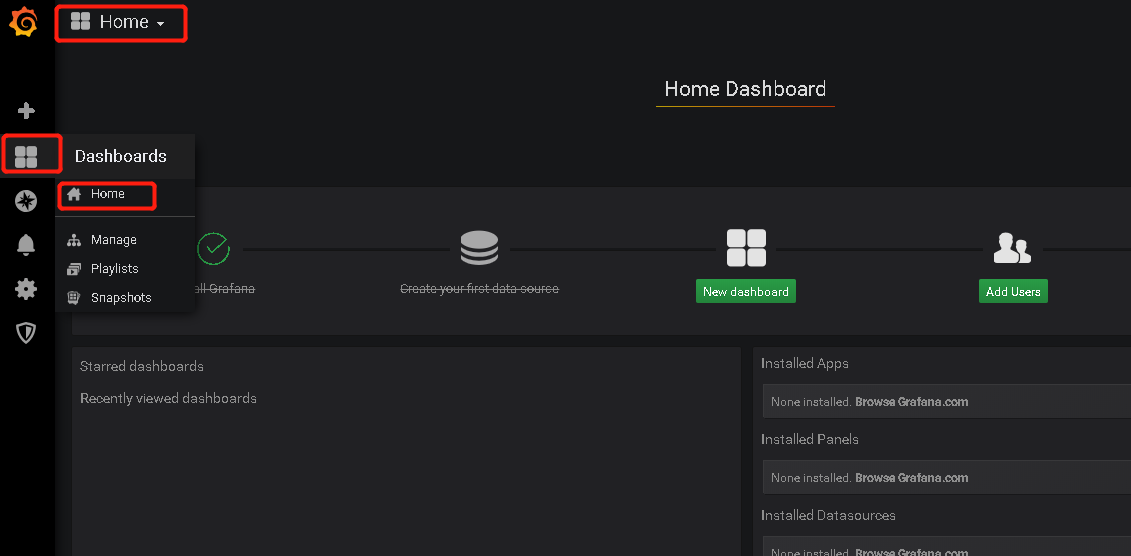Click the Add Users people icon
Image resolution: width=1131 pixels, height=556 pixels.
click(x=1012, y=248)
